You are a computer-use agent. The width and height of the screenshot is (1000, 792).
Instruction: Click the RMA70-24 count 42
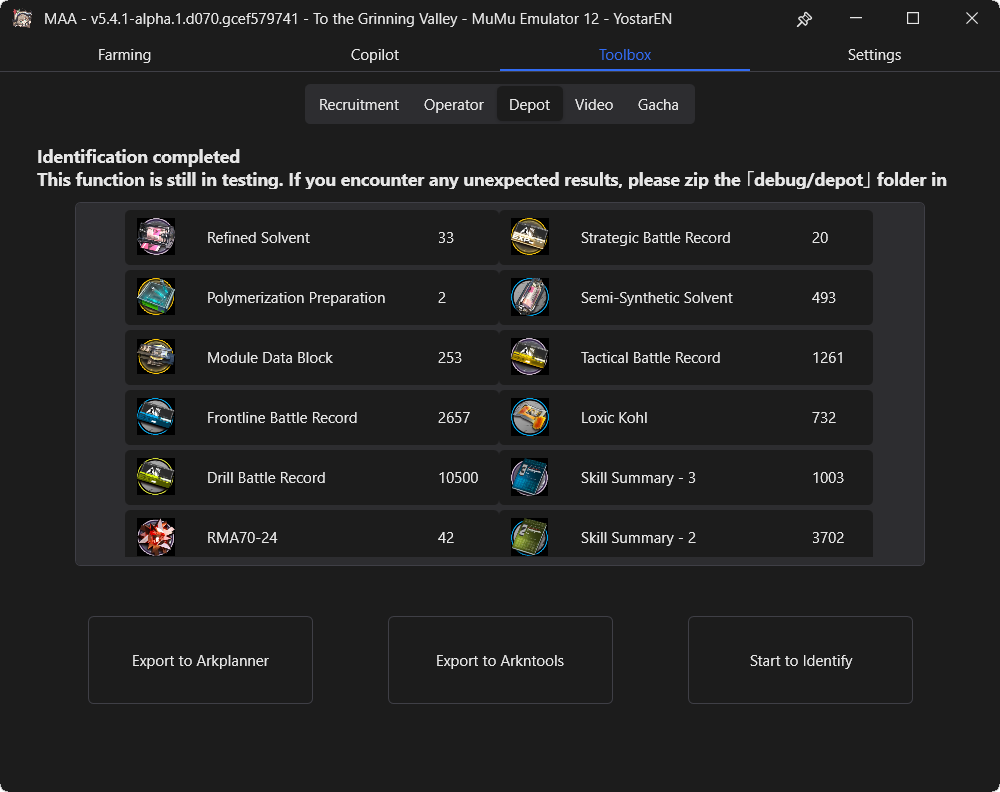446,538
